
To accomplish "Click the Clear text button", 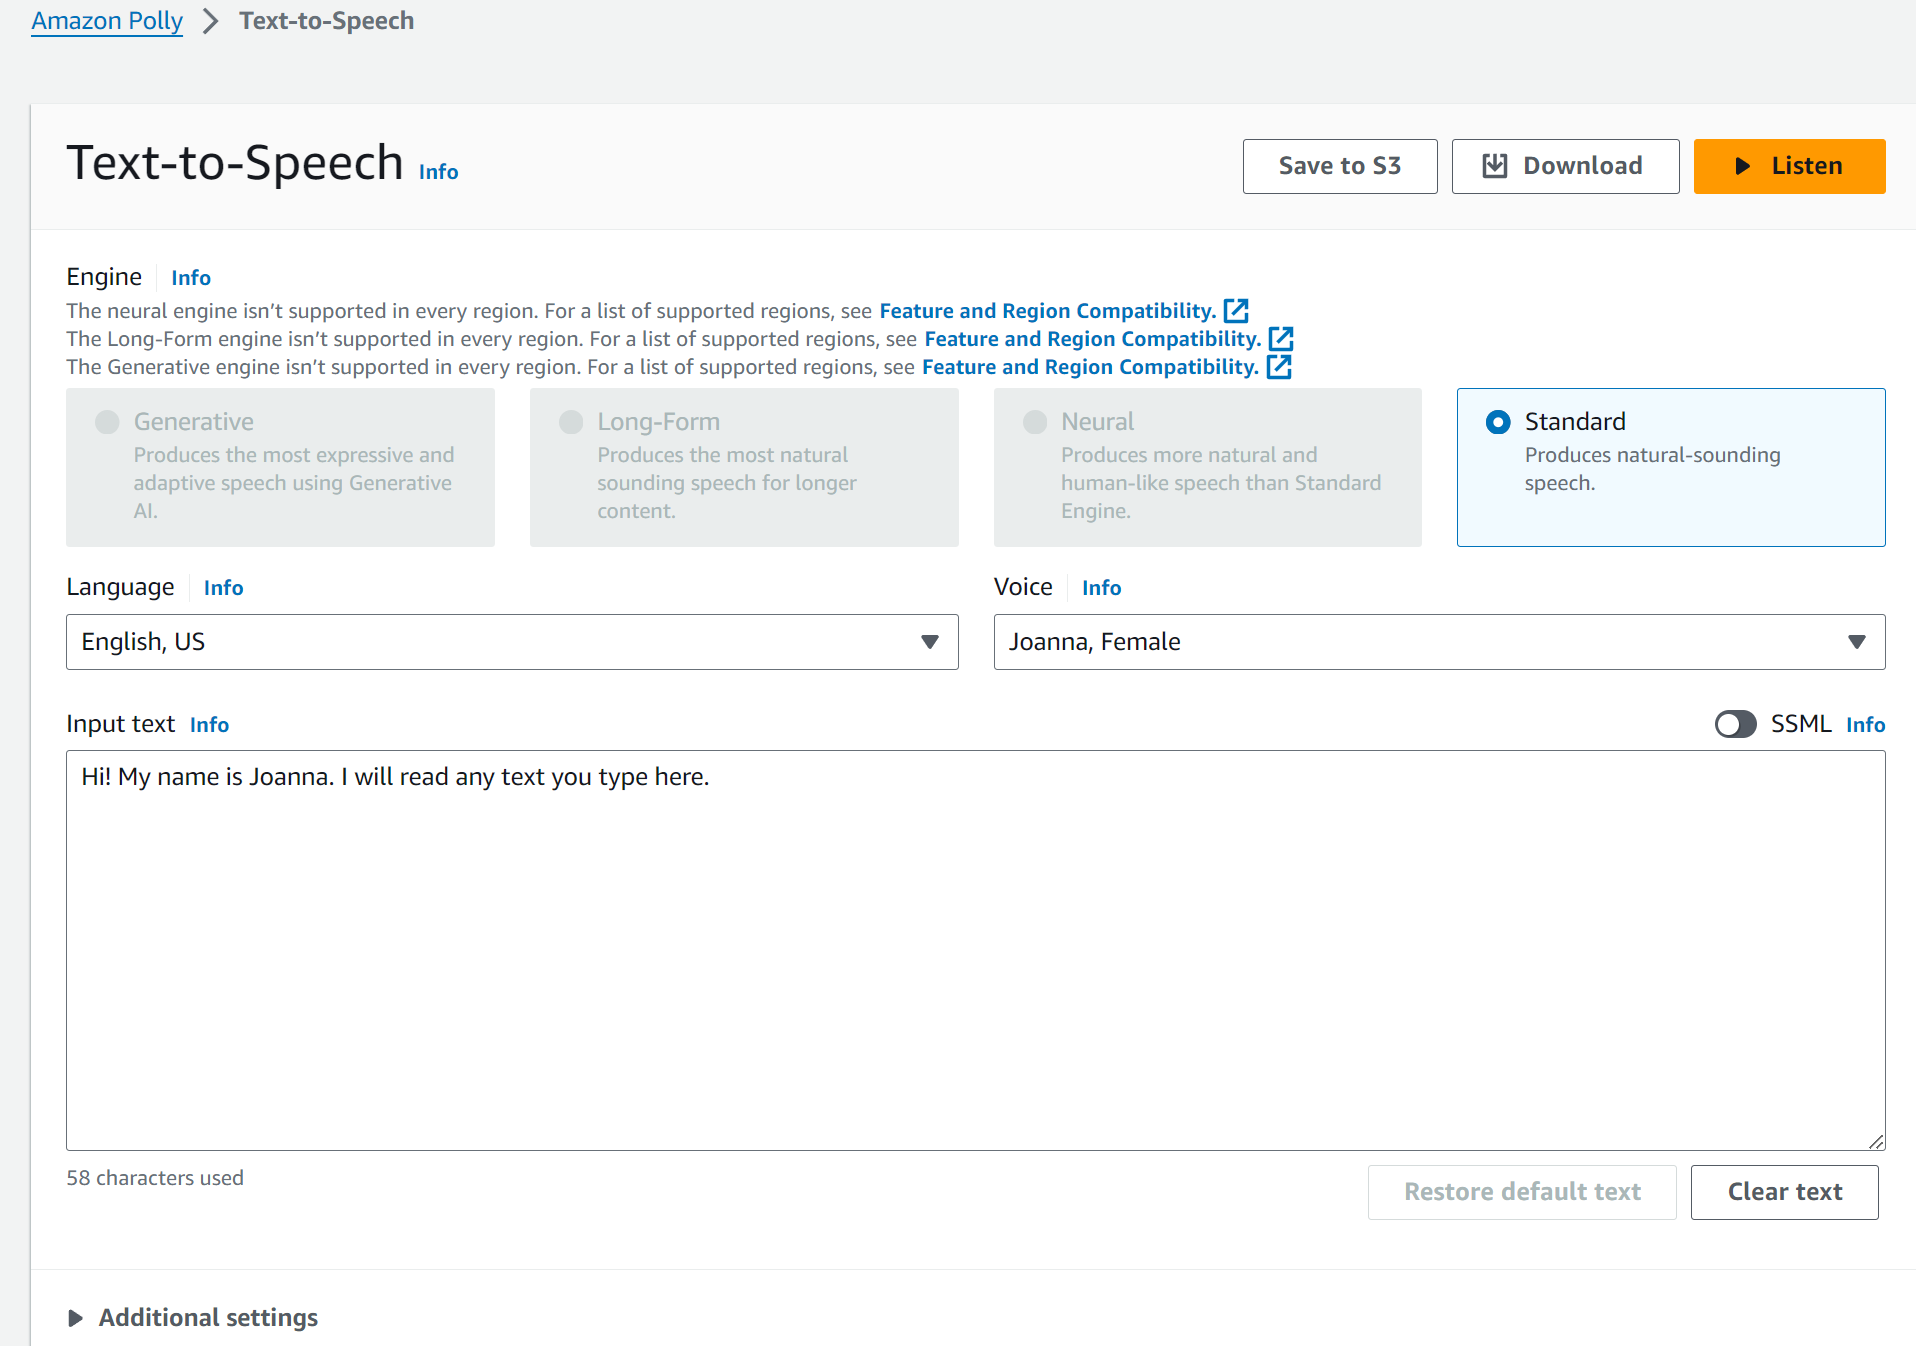I will tap(1784, 1192).
